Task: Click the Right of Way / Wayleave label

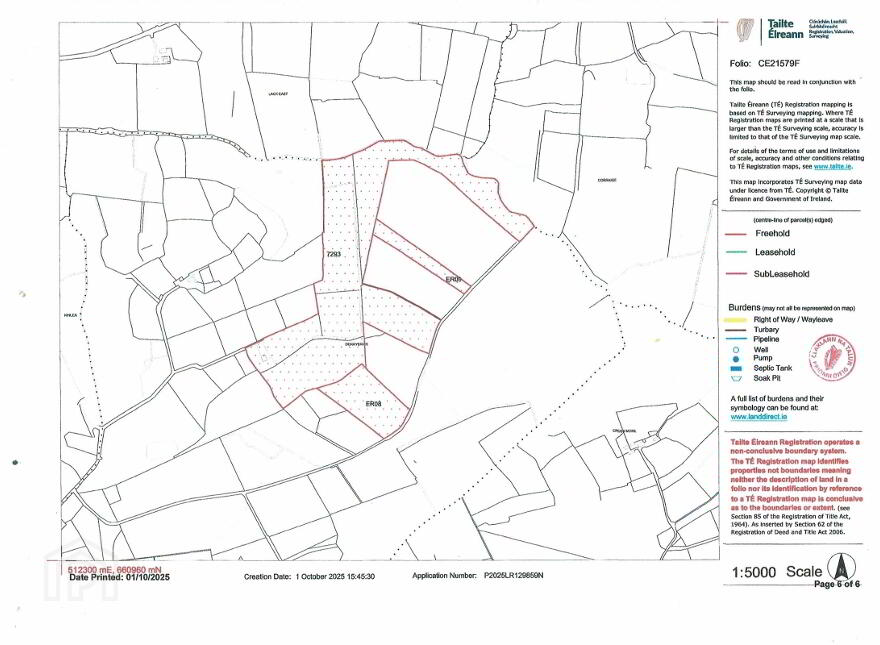Action: (793, 319)
